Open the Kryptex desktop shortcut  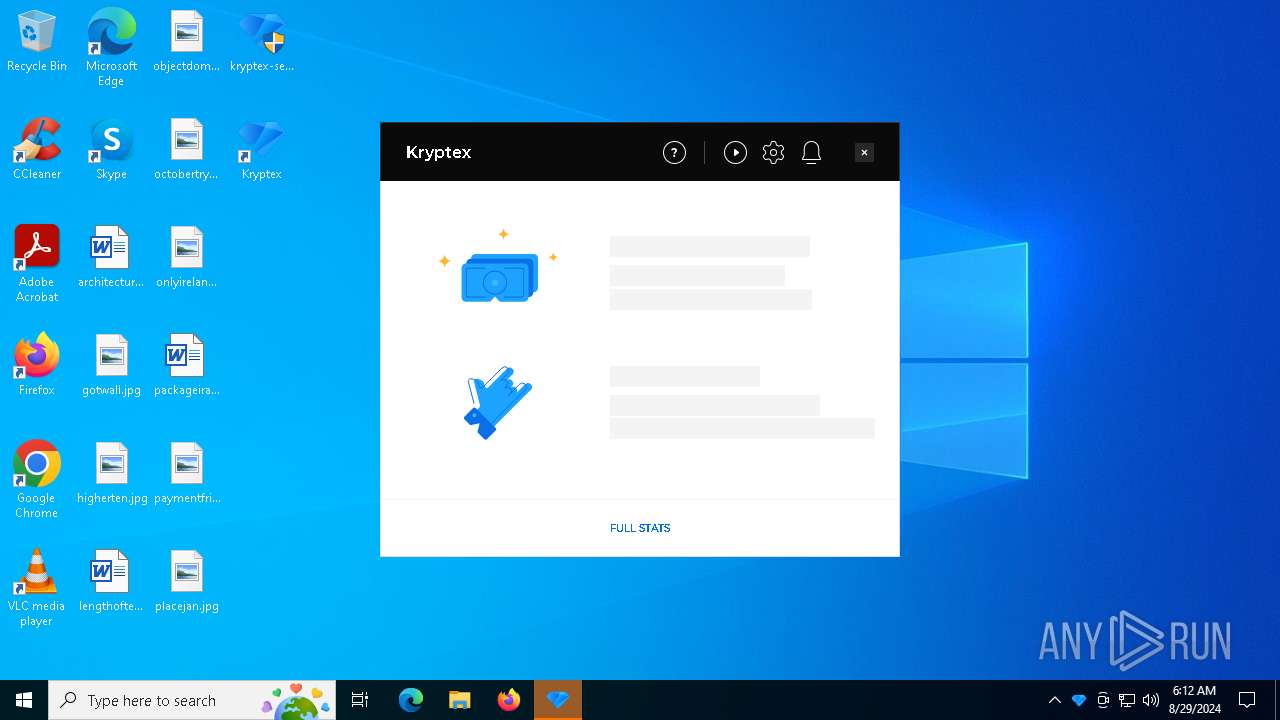(x=262, y=150)
